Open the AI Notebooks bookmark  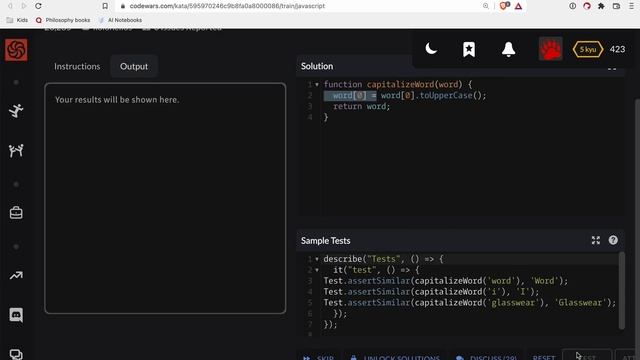pyautogui.click(x=120, y=20)
